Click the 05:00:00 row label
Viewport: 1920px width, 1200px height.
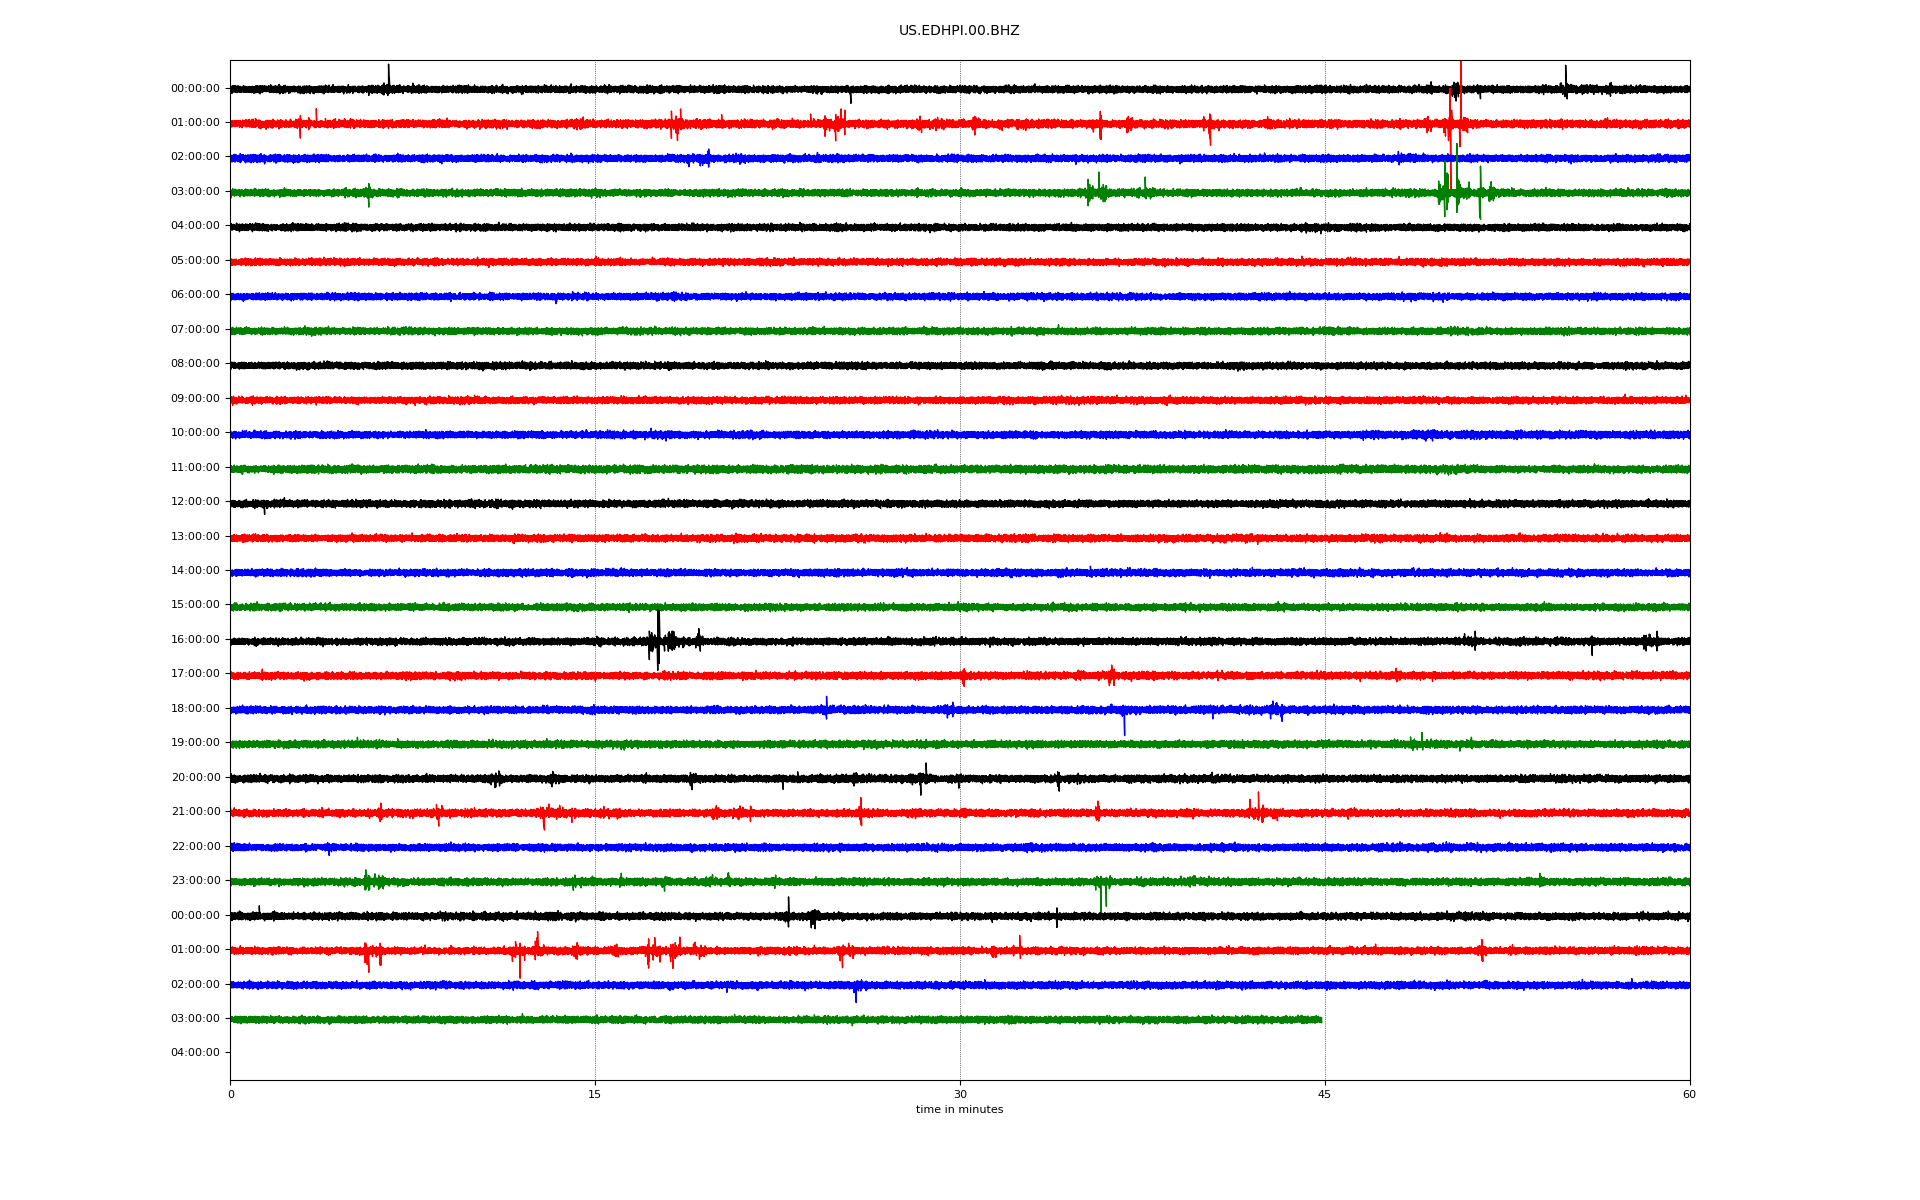click(x=195, y=261)
